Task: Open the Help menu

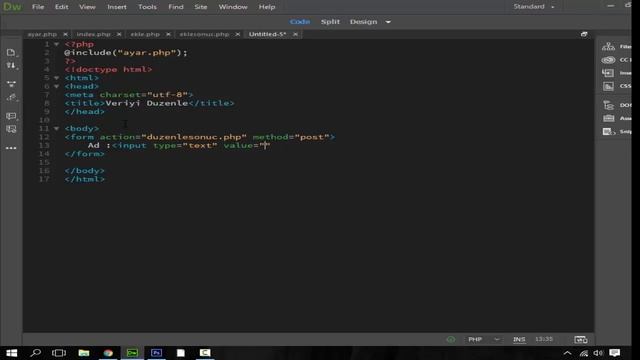Action: pos(267,7)
